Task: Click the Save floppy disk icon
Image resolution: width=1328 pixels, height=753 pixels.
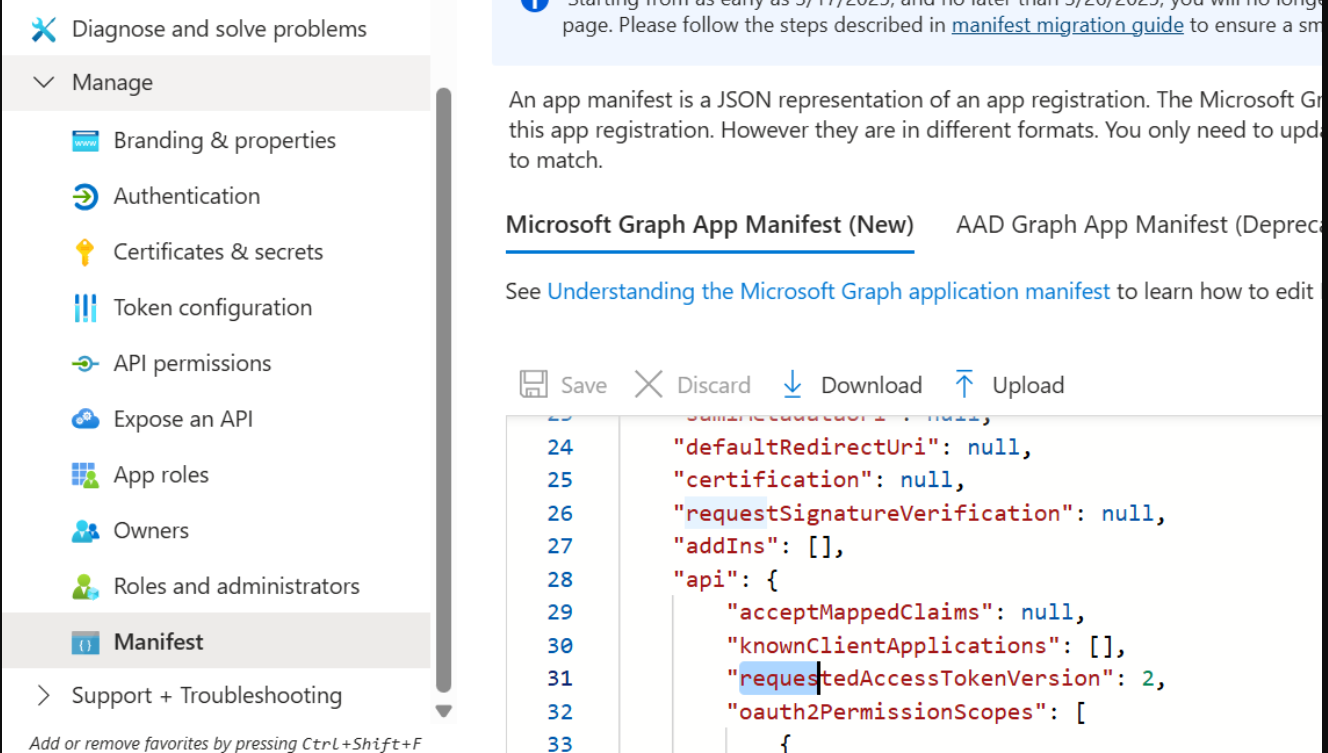Action: click(534, 385)
